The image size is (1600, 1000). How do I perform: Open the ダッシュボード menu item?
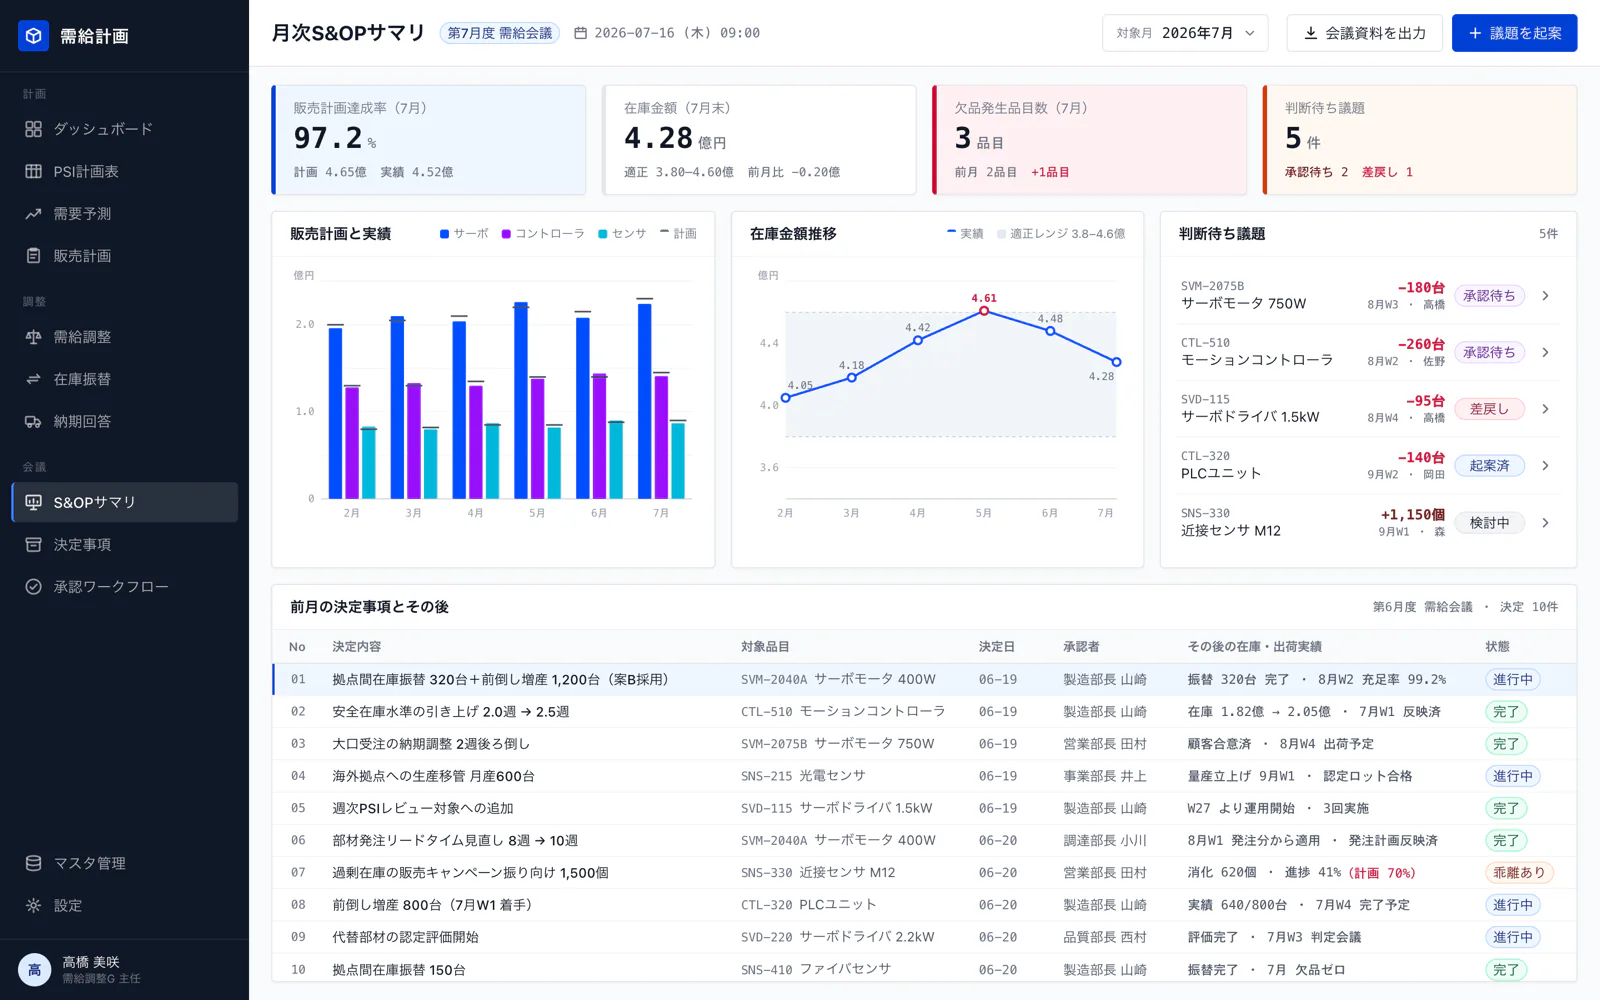(124, 129)
